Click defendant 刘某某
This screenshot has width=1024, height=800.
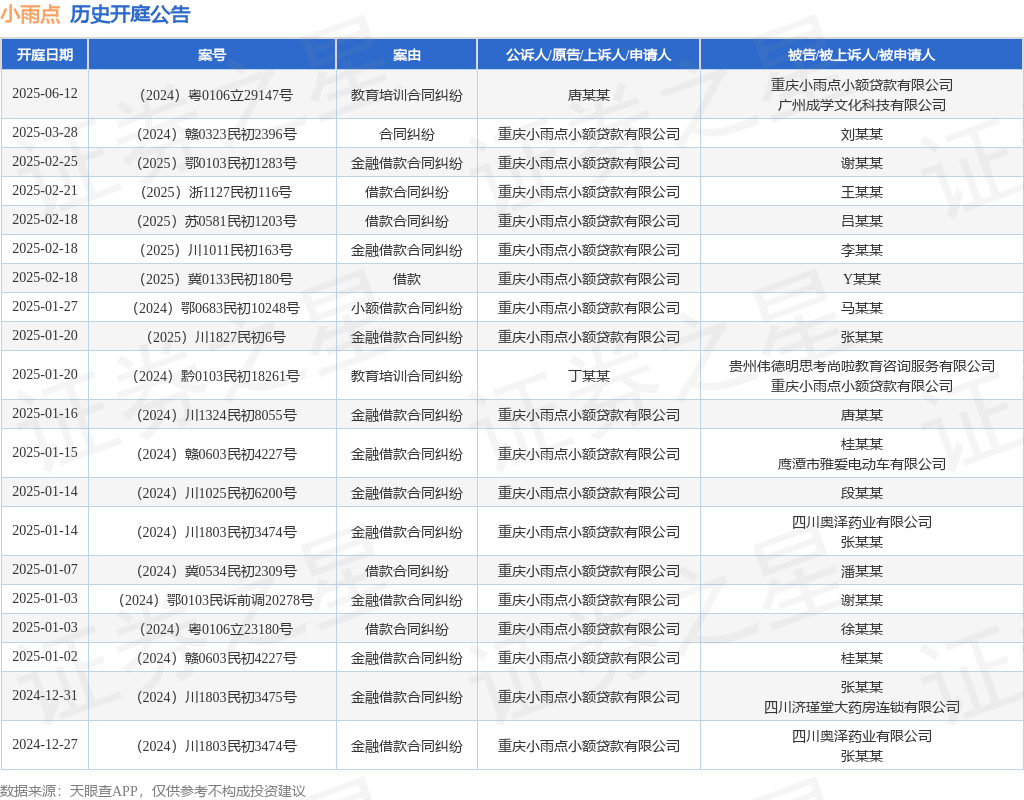[x=861, y=135]
